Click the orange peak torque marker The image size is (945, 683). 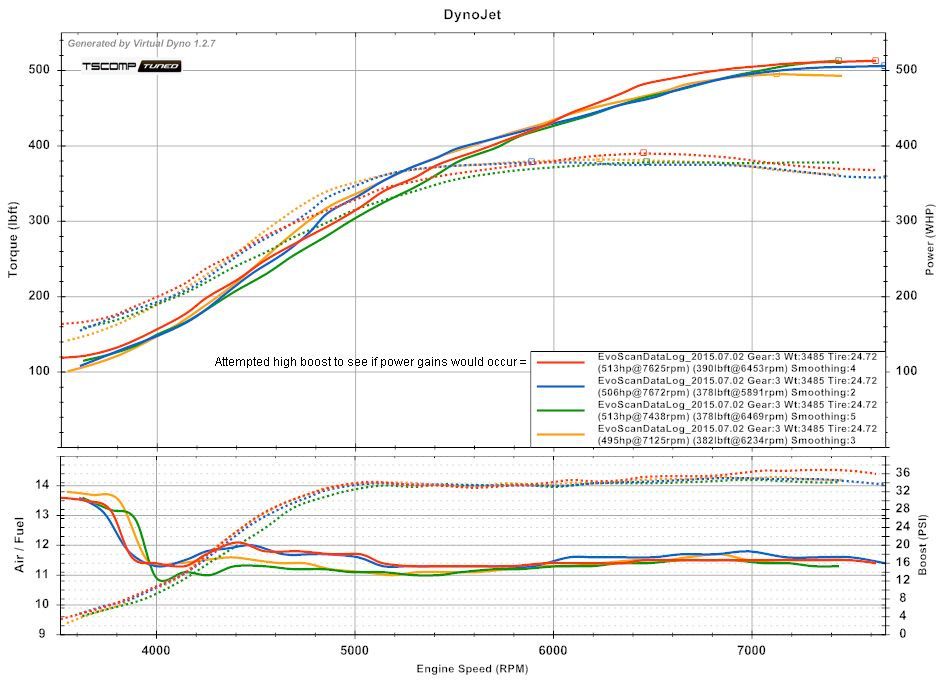point(598,159)
